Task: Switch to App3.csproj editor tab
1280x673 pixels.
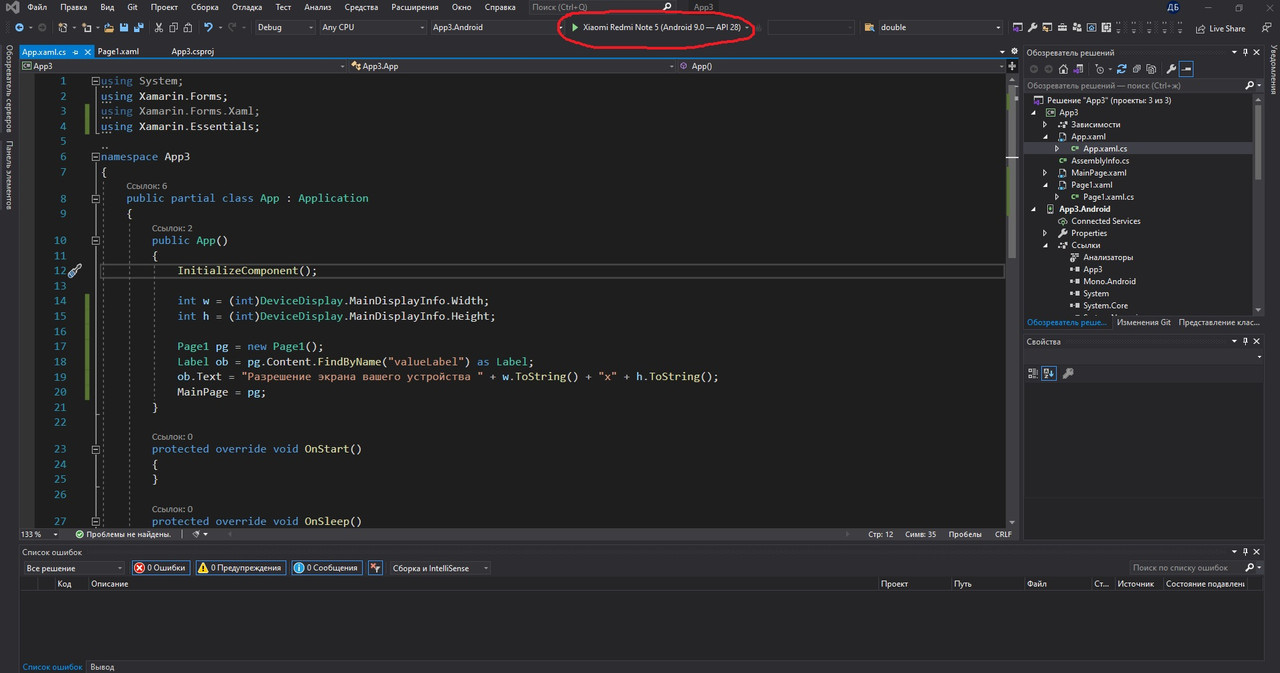Action: click(x=194, y=51)
